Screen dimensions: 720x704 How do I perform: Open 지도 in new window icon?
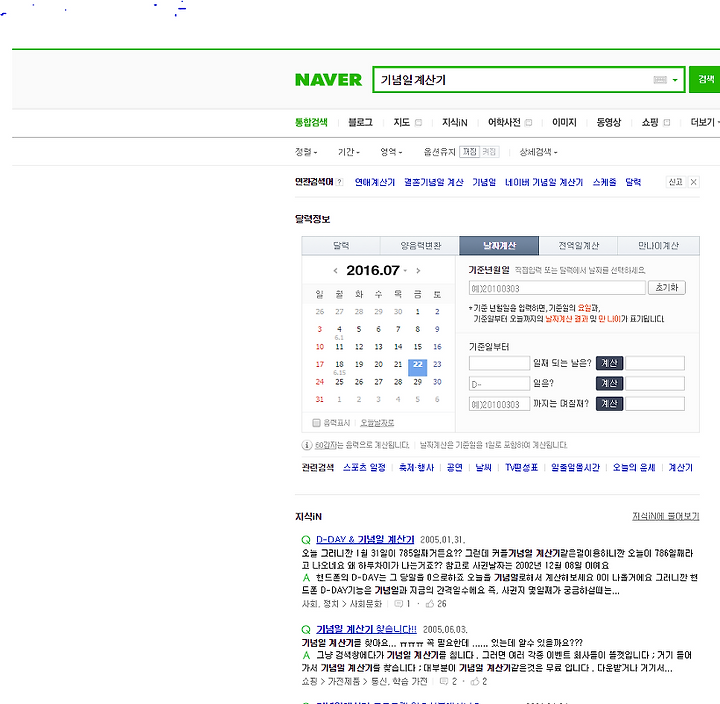click(418, 123)
